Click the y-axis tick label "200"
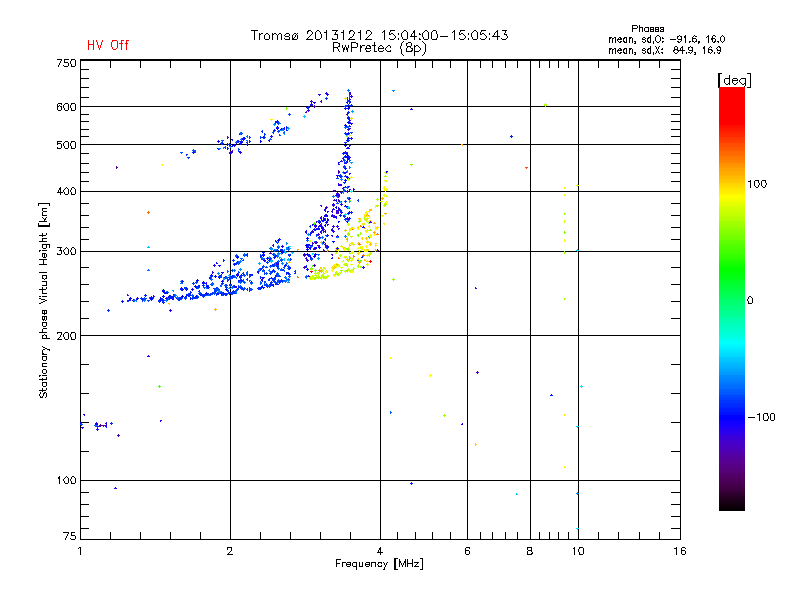The width and height of the screenshot is (800, 600). click(66, 336)
